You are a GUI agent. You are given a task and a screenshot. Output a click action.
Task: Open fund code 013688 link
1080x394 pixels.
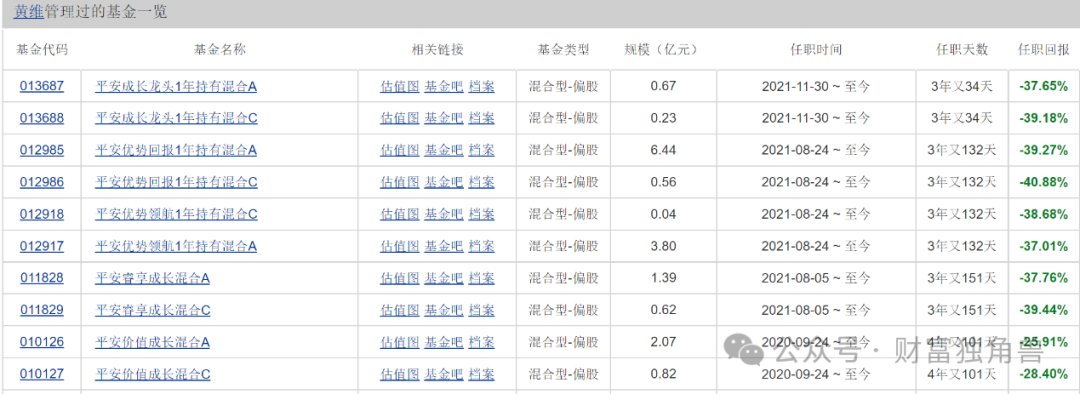pyautogui.click(x=41, y=118)
